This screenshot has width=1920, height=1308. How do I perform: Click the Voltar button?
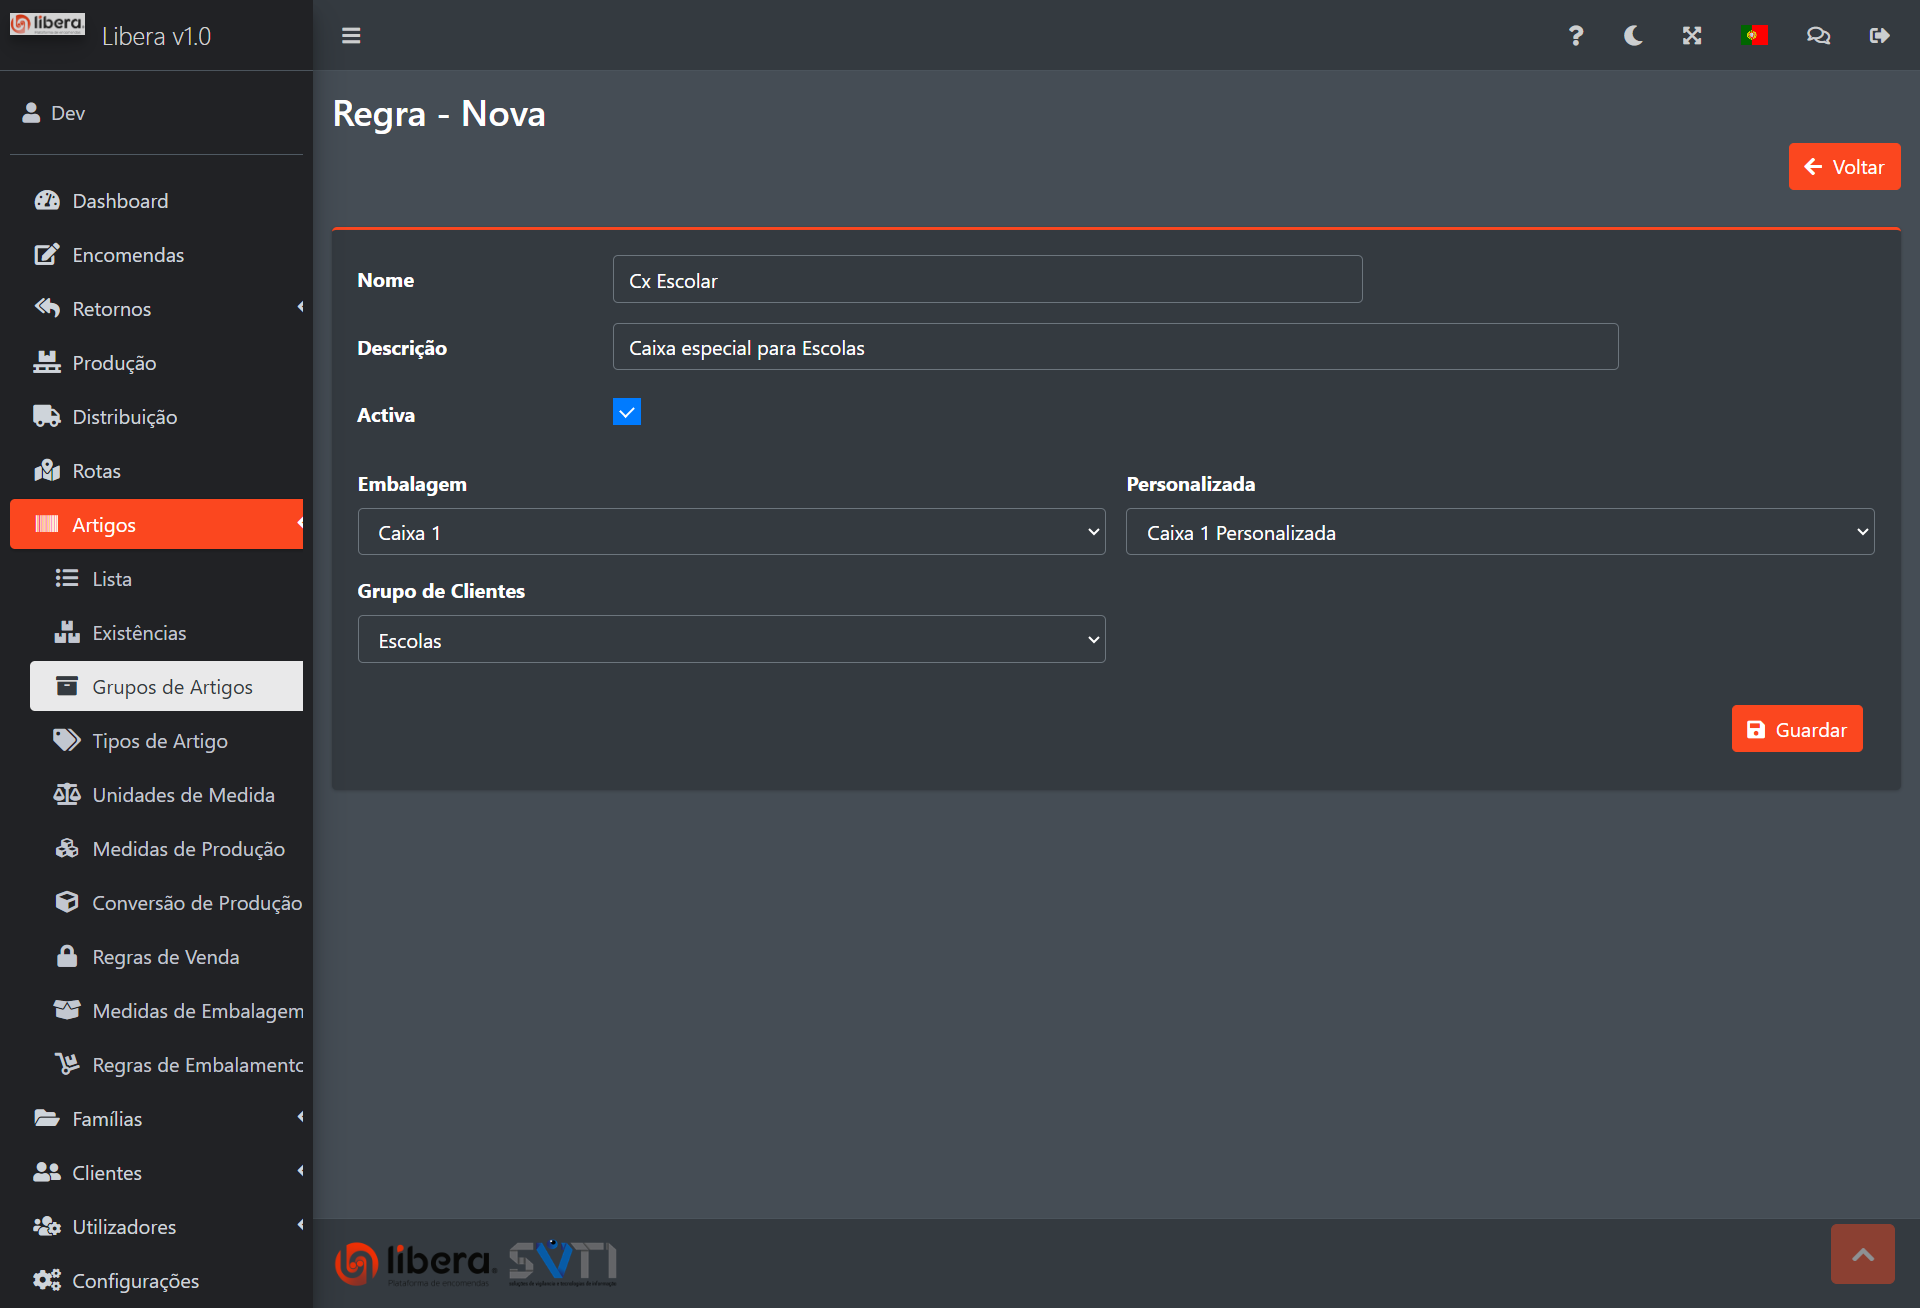1844,167
